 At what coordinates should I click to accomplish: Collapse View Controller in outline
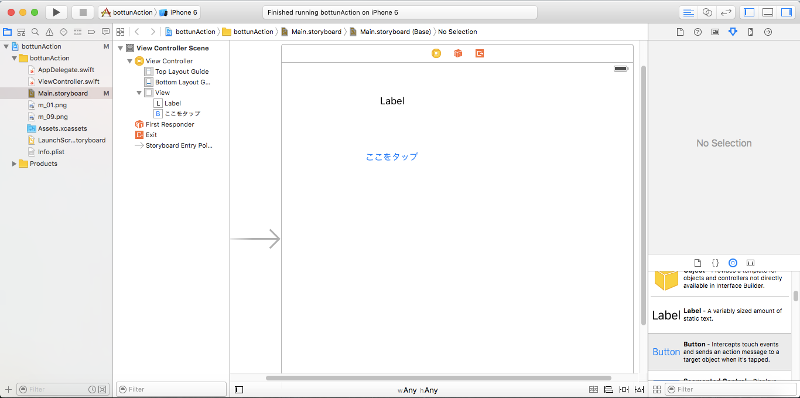[130, 61]
